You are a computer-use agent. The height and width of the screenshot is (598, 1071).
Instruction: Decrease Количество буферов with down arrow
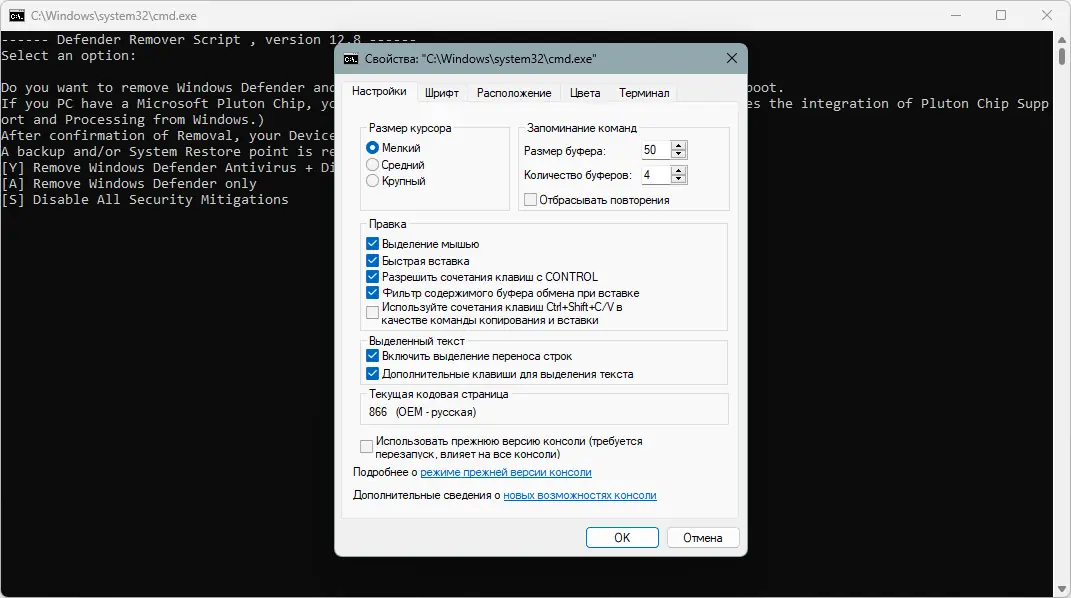point(678,180)
